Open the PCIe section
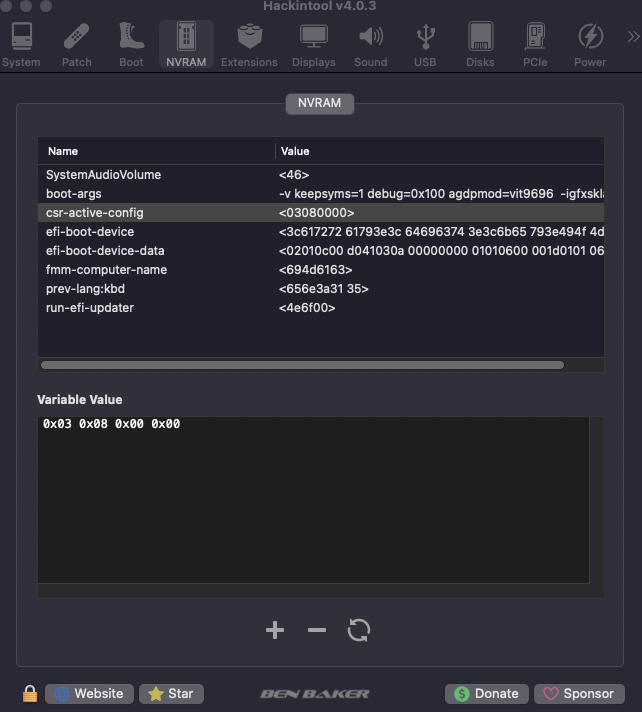The image size is (642, 712). pyautogui.click(x=535, y=44)
